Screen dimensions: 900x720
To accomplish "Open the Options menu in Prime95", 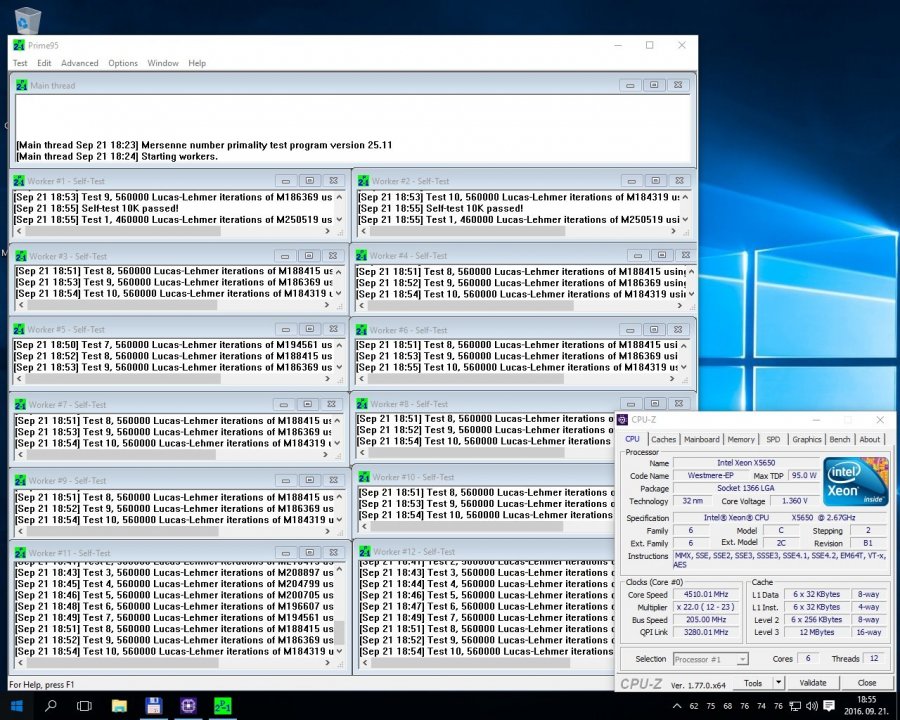I will point(123,63).
